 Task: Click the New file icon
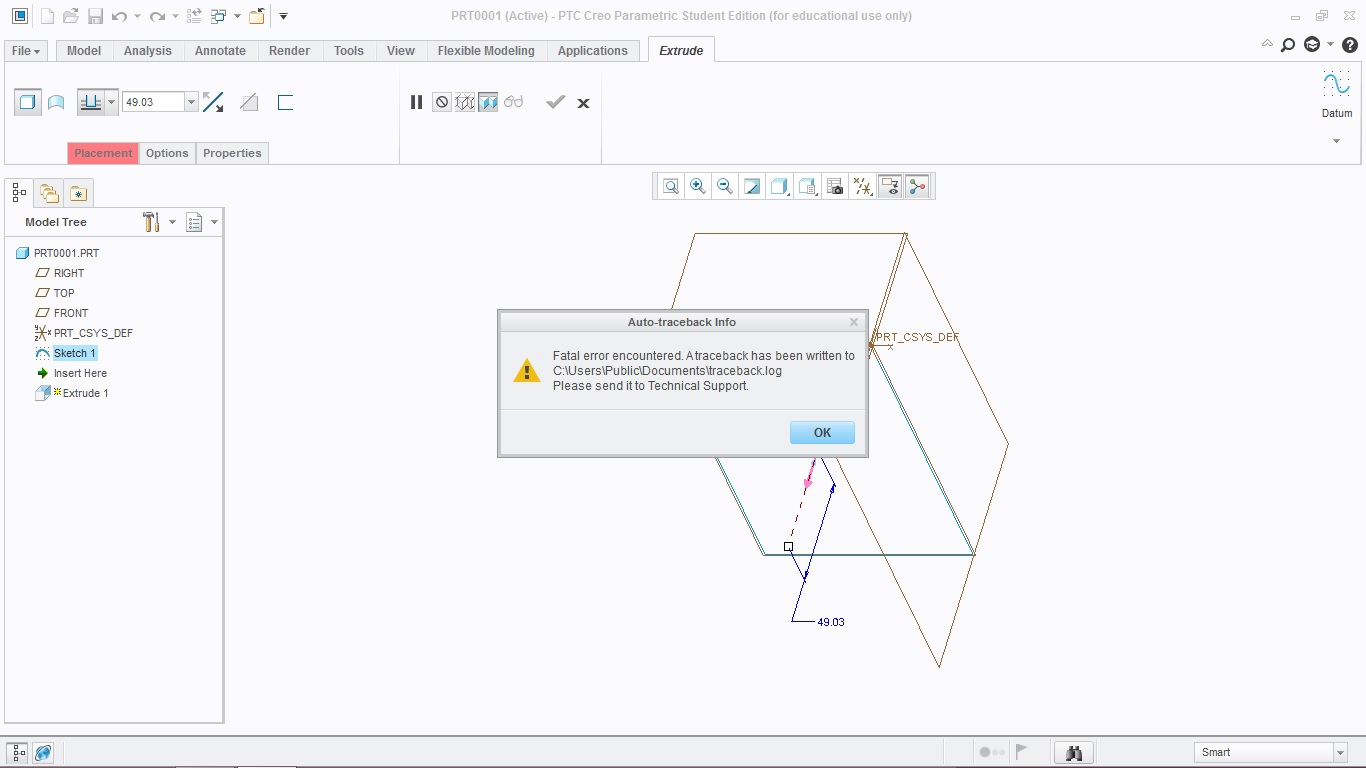point(47,16)
